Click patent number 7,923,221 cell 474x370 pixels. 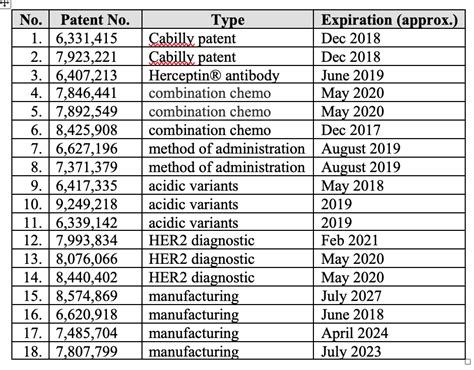pyautogui.click(x=95, y=57)
